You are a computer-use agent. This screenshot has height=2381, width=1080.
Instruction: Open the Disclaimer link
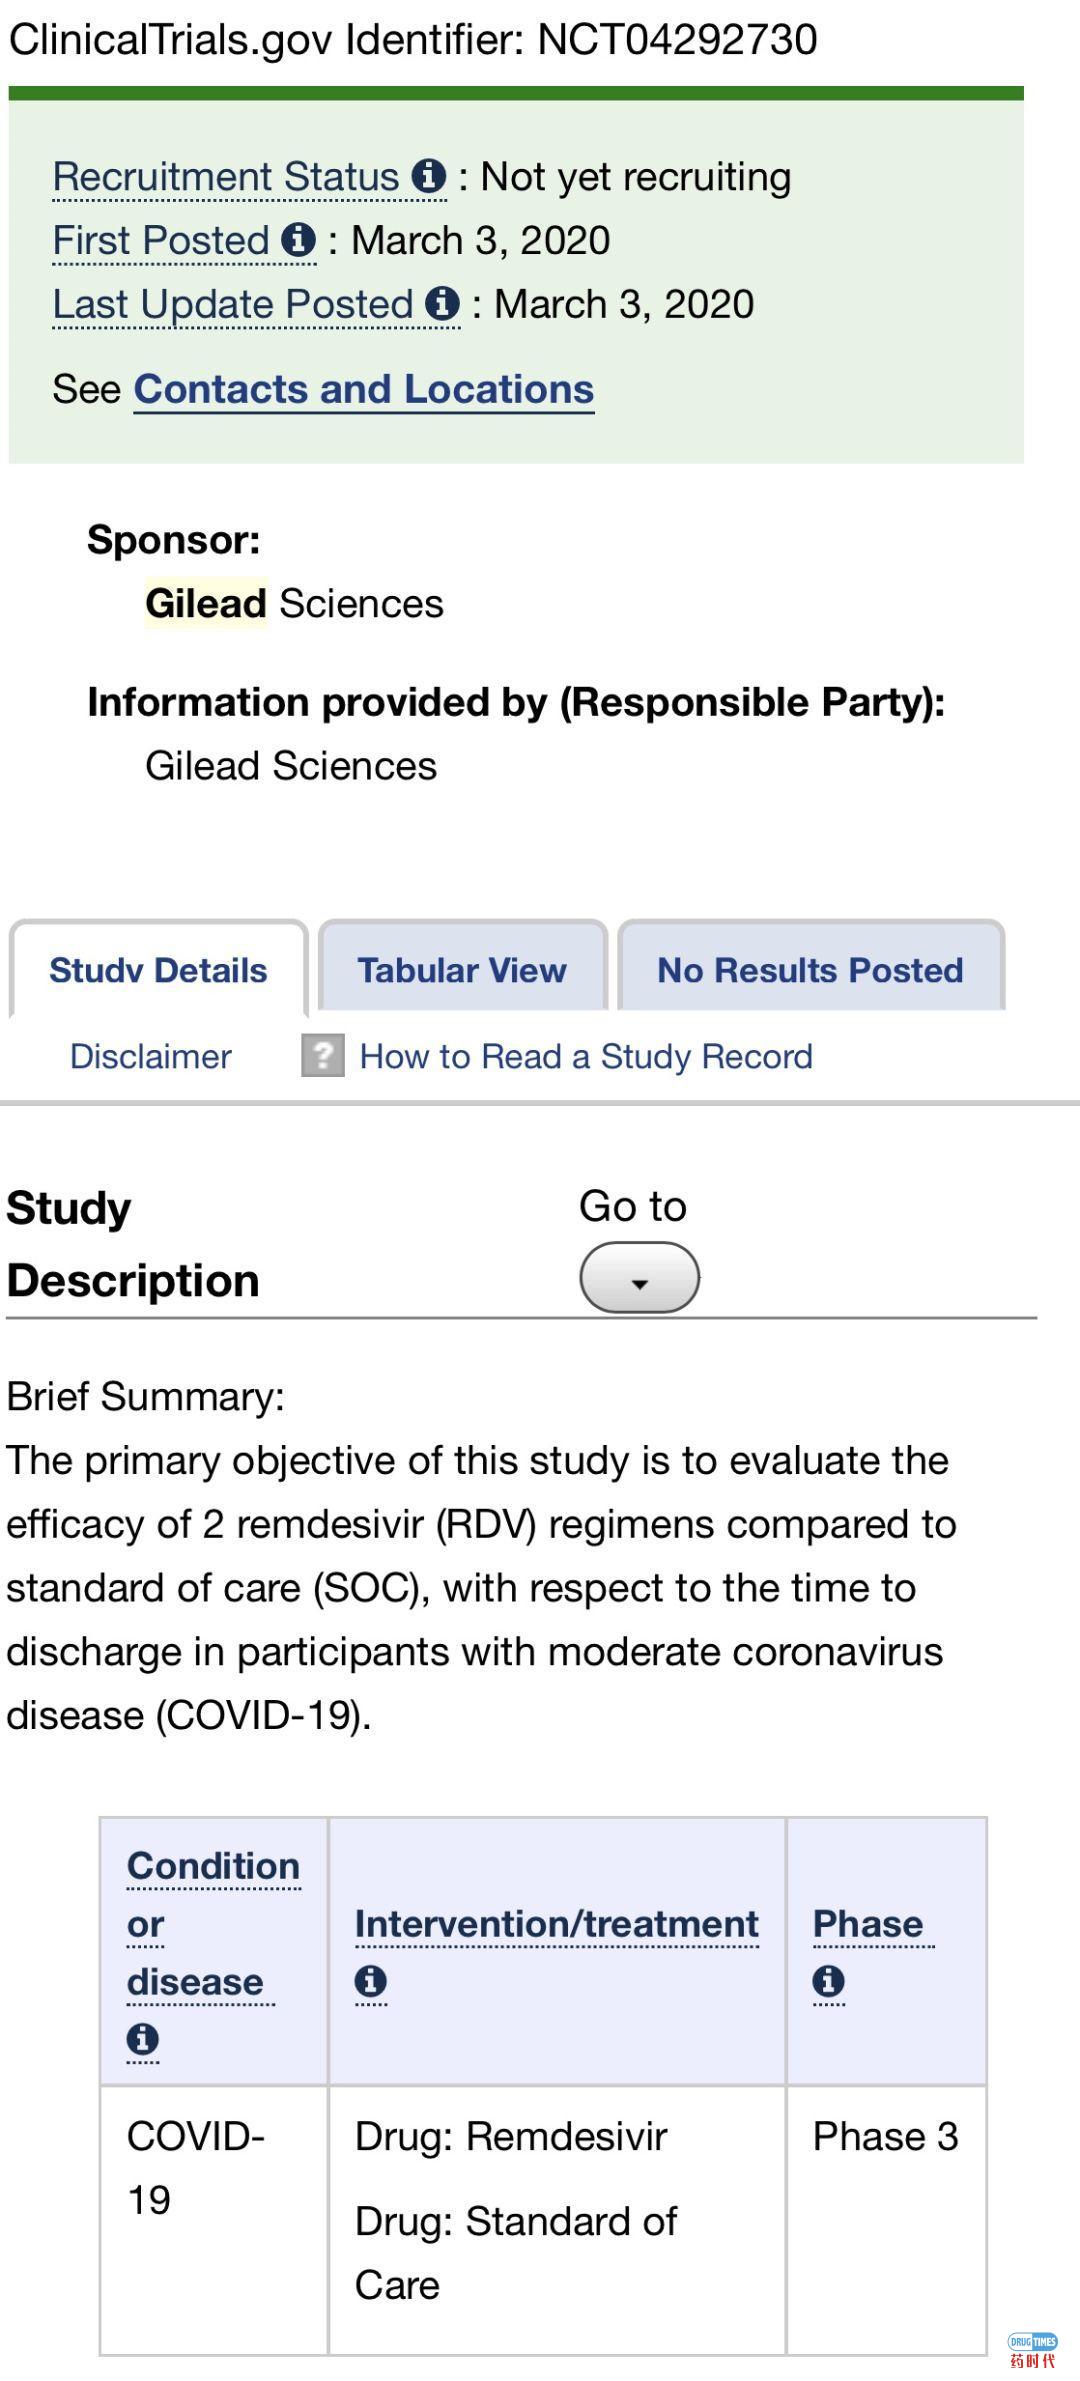click(x=150, y=1056)
